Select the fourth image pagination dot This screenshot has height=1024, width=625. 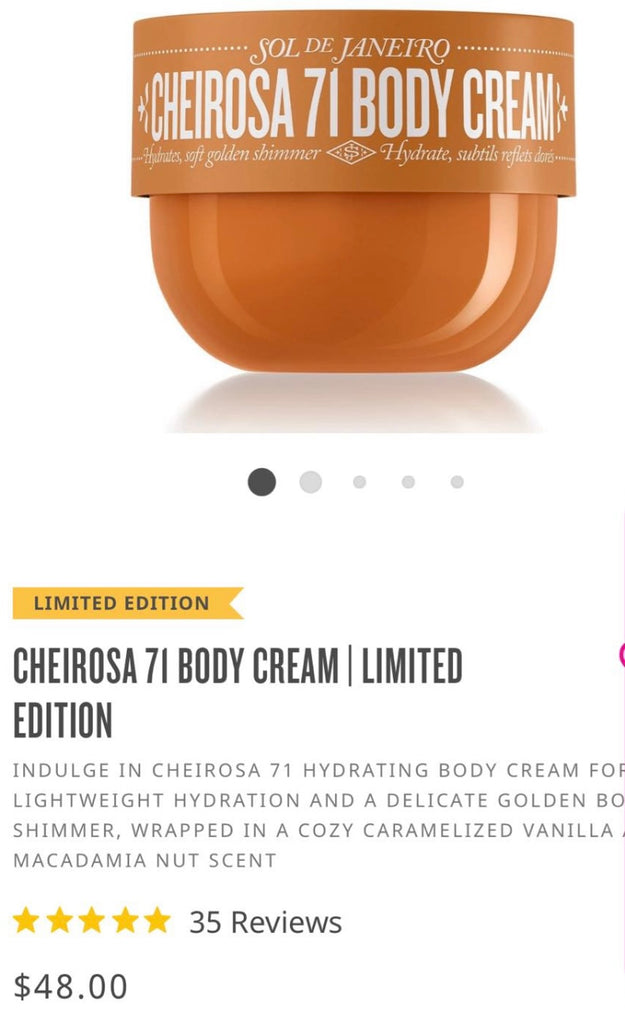[x=408, y=482]
